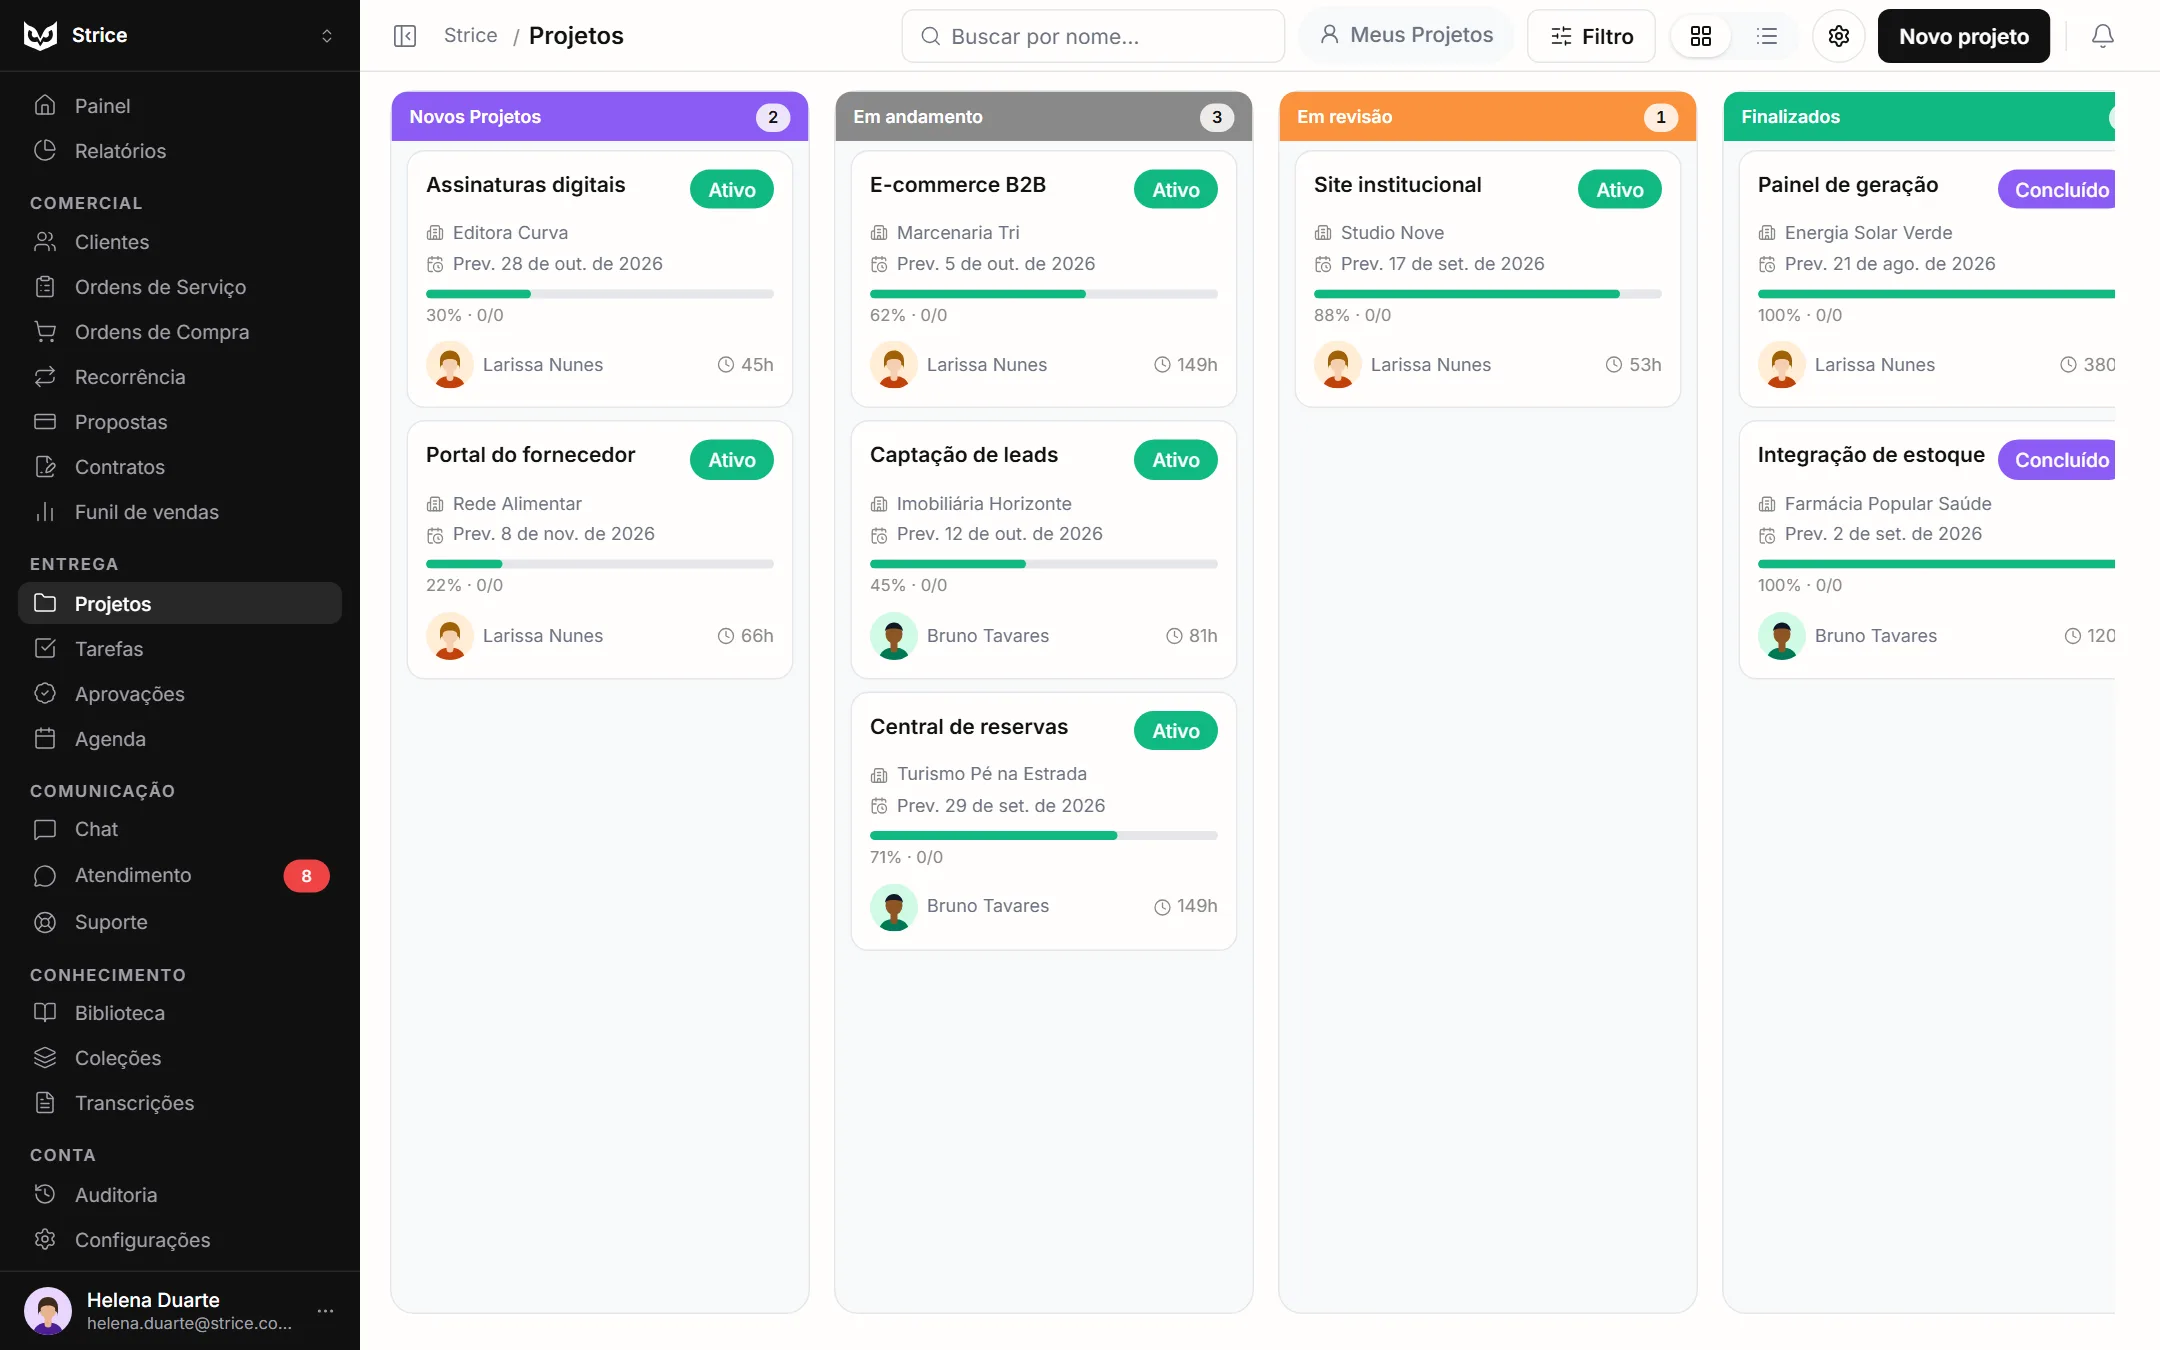The width and height of the screenshot is (2160, 1350).
Task: Click the Contratos document icon
Action: pos(45,466)
